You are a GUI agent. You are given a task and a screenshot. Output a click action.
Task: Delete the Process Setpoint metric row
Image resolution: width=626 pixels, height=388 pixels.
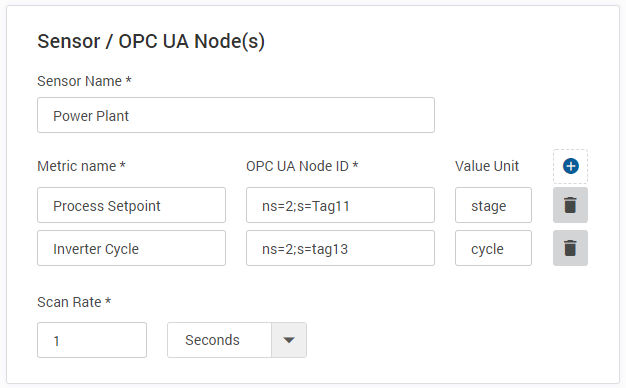pyautogui.click(x=570, y=205)
